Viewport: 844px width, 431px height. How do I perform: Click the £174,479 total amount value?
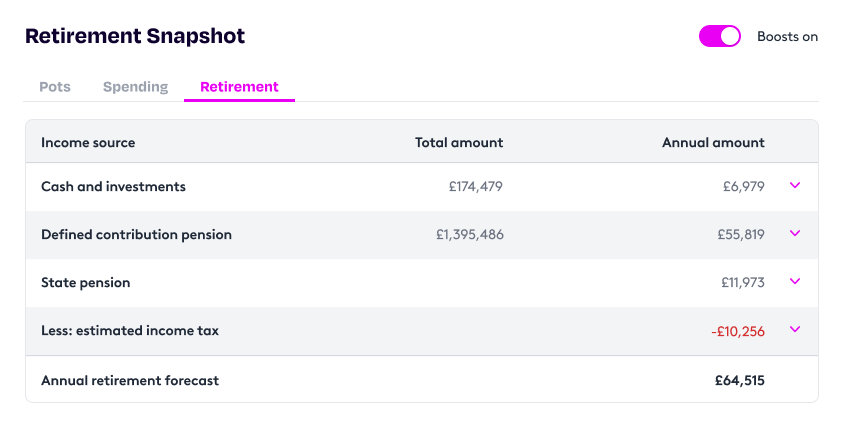pyautogui.click(x=476, y=187)
